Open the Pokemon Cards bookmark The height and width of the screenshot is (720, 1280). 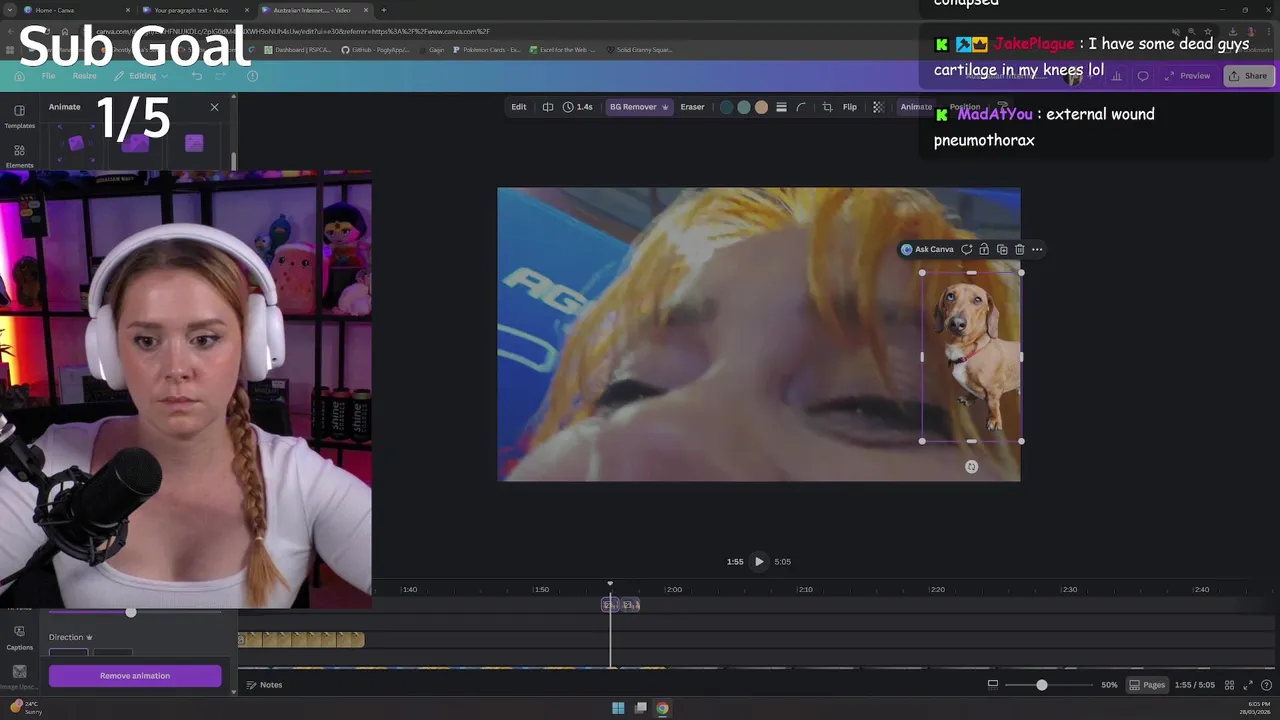(487, 49)
